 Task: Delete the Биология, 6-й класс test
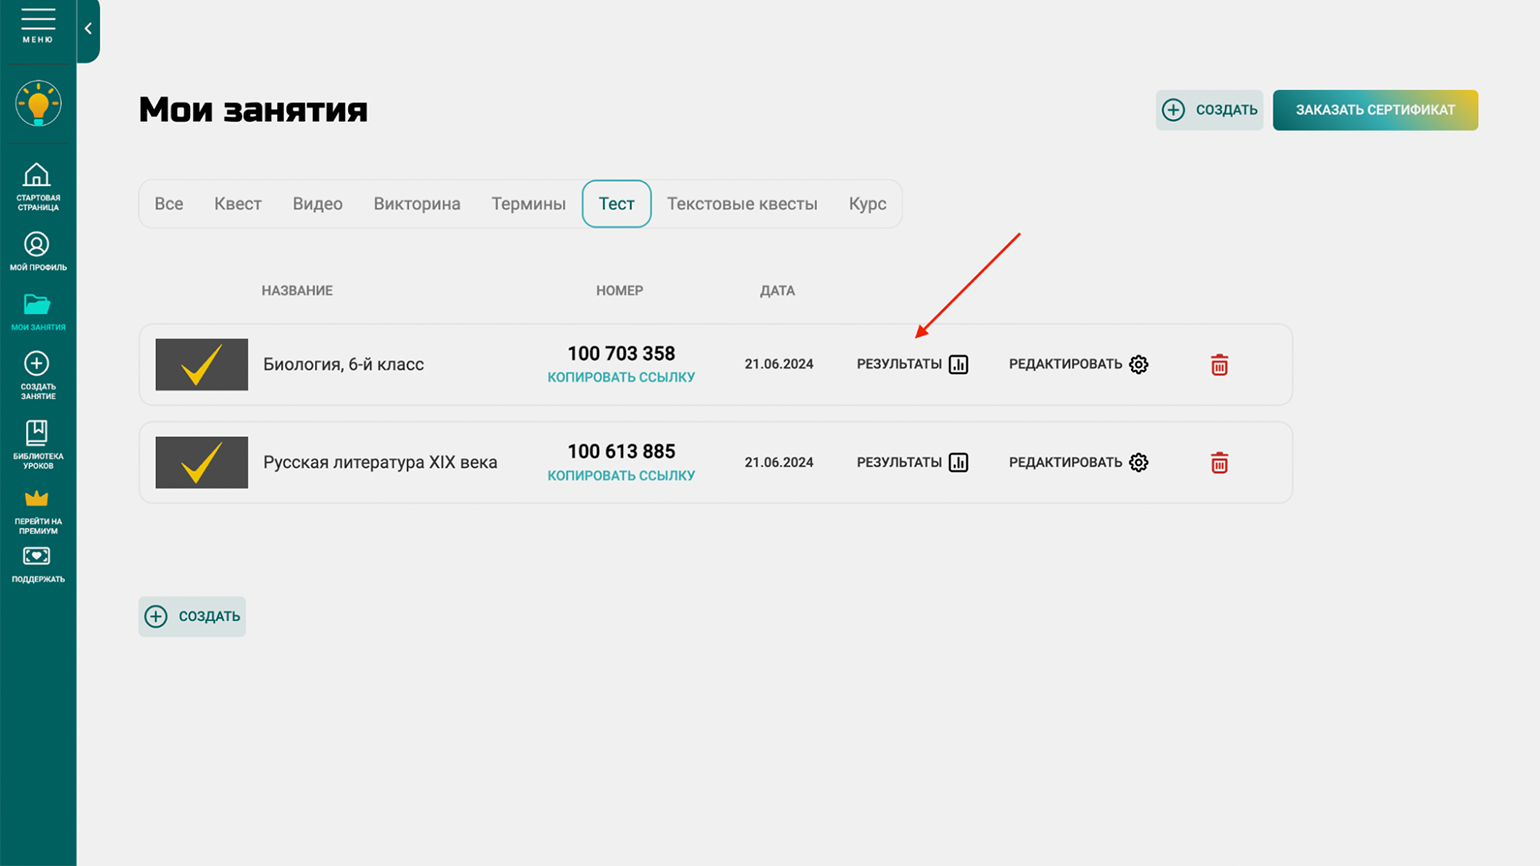[1219, 365]
